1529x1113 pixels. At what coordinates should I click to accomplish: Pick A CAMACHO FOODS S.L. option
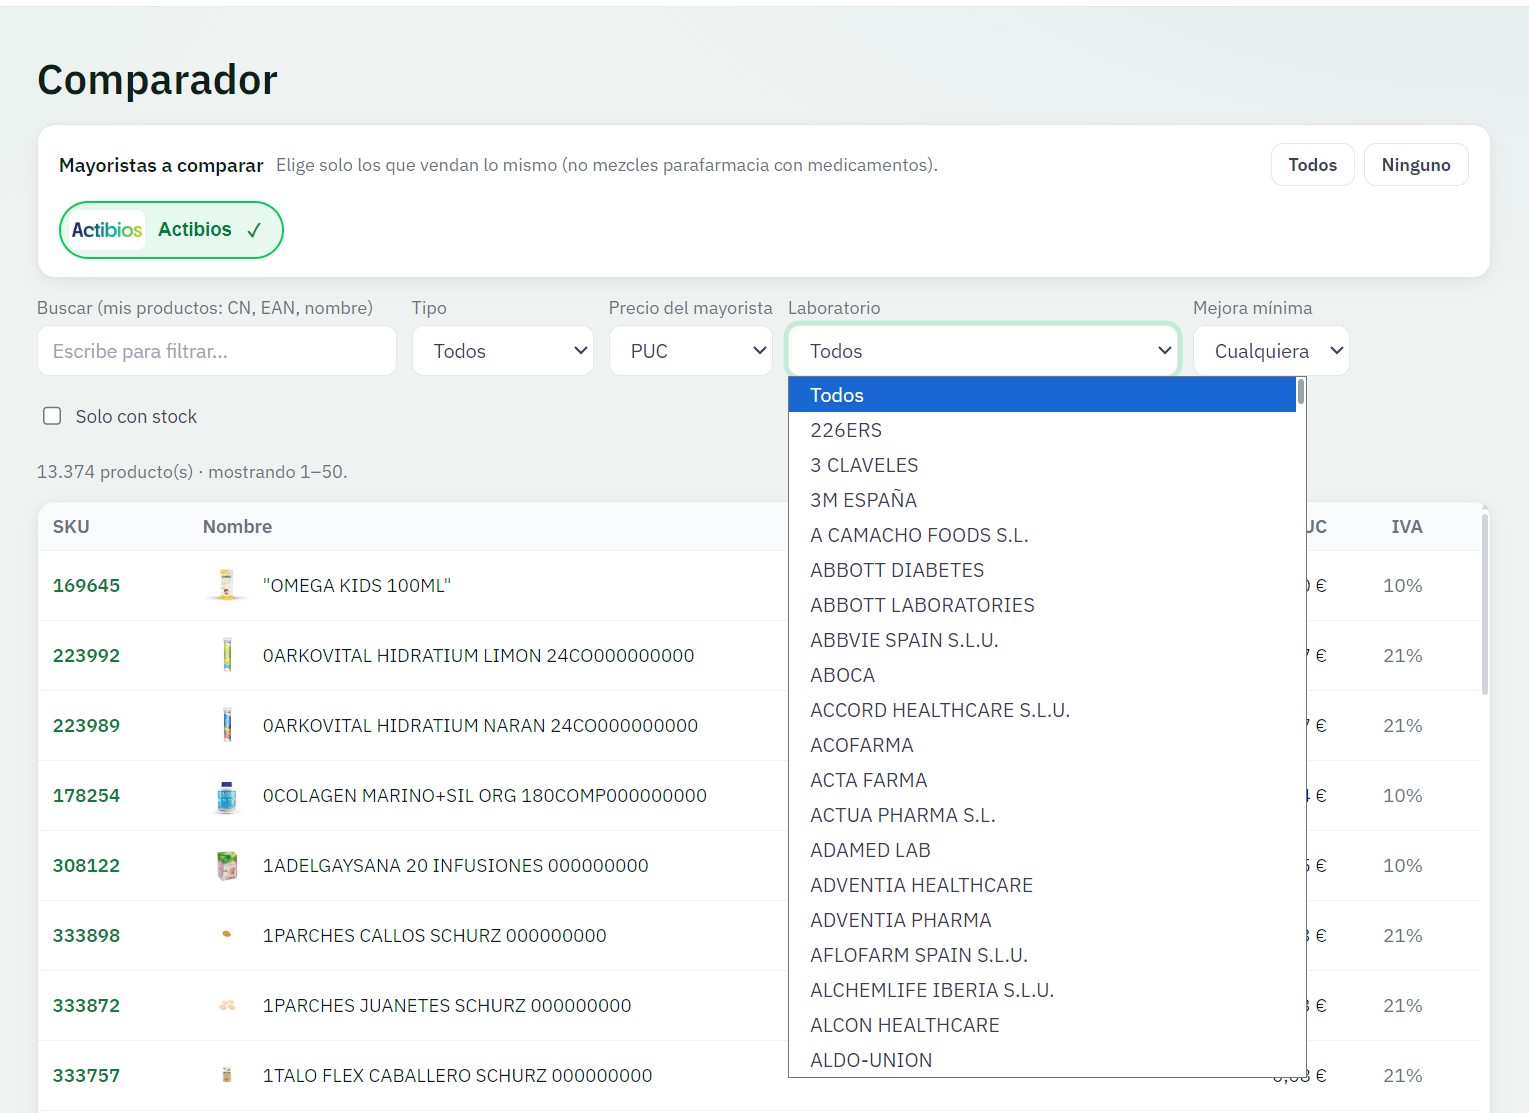tap(1042, 535)
